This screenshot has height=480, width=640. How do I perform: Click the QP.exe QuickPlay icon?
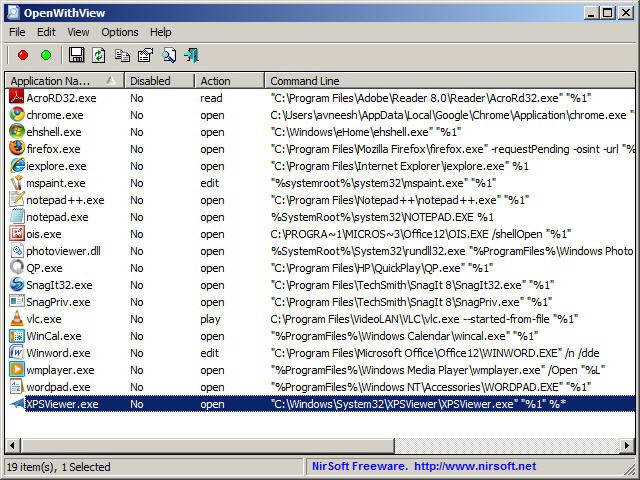[16, 267]
